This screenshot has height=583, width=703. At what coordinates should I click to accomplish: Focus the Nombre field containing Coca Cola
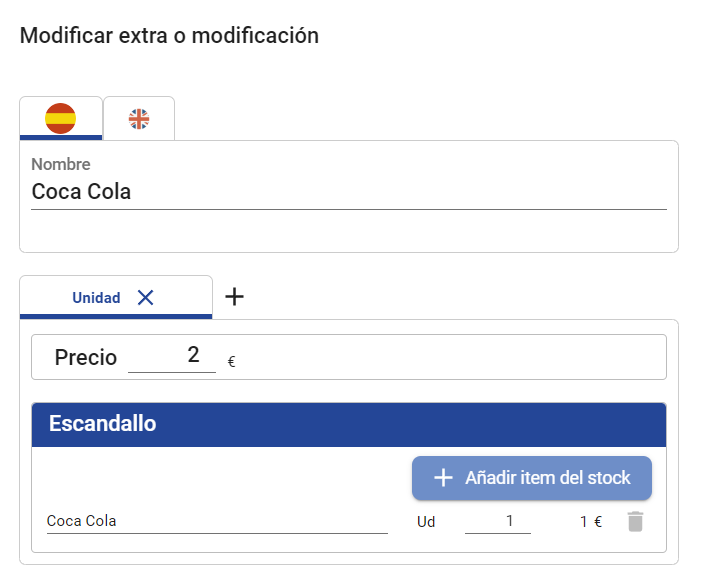click(x=349, y=192)
